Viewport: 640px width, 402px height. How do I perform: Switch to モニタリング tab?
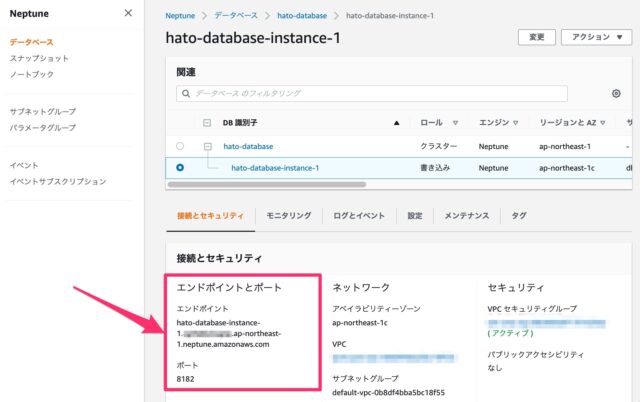coord(289,215)
